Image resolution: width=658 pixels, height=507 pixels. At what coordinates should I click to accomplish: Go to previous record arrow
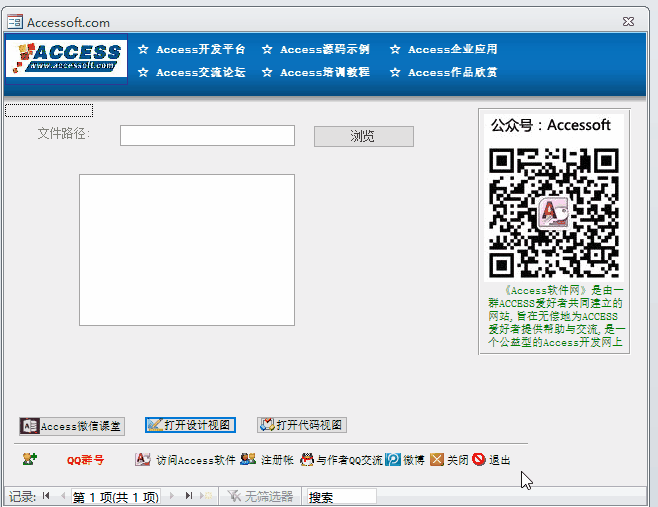pyautogui.click(x=63, y=496)
